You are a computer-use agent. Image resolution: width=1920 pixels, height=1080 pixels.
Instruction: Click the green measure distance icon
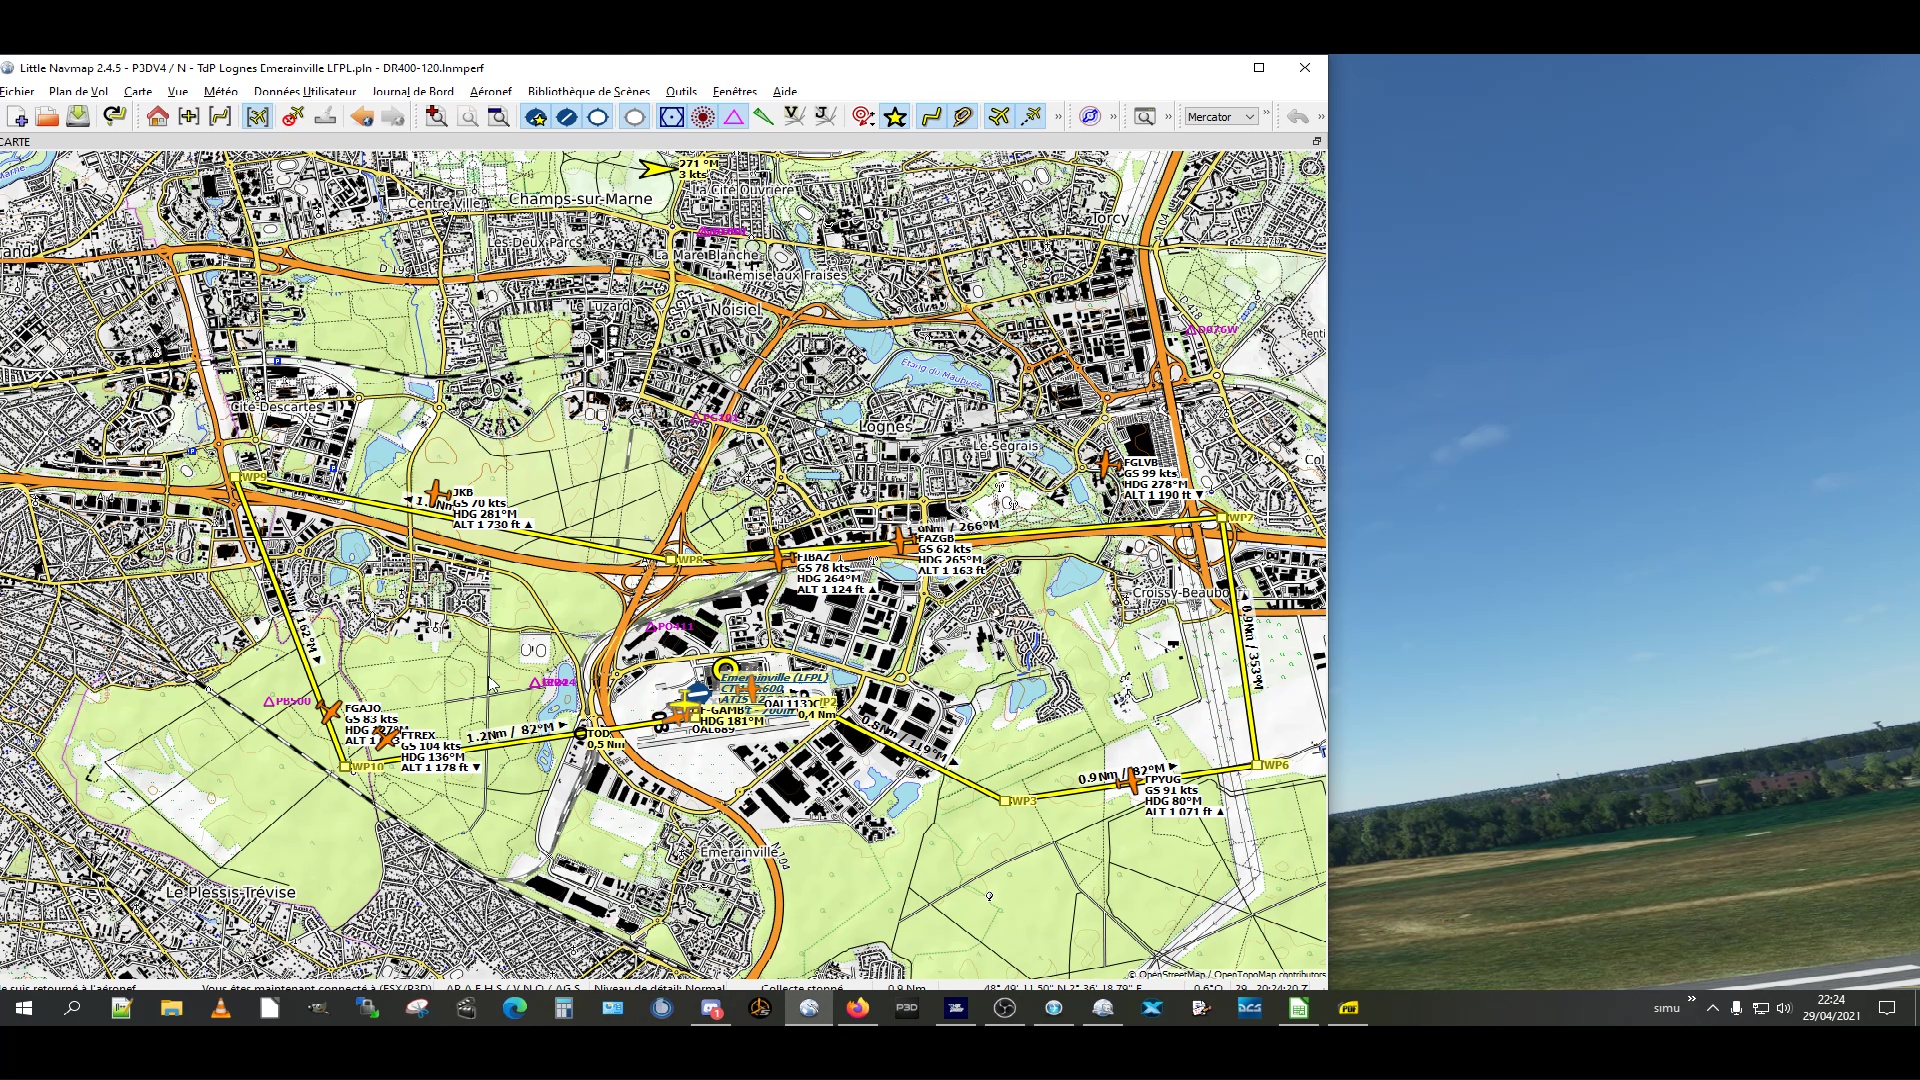pyautogui.click(x=763, y=117)
